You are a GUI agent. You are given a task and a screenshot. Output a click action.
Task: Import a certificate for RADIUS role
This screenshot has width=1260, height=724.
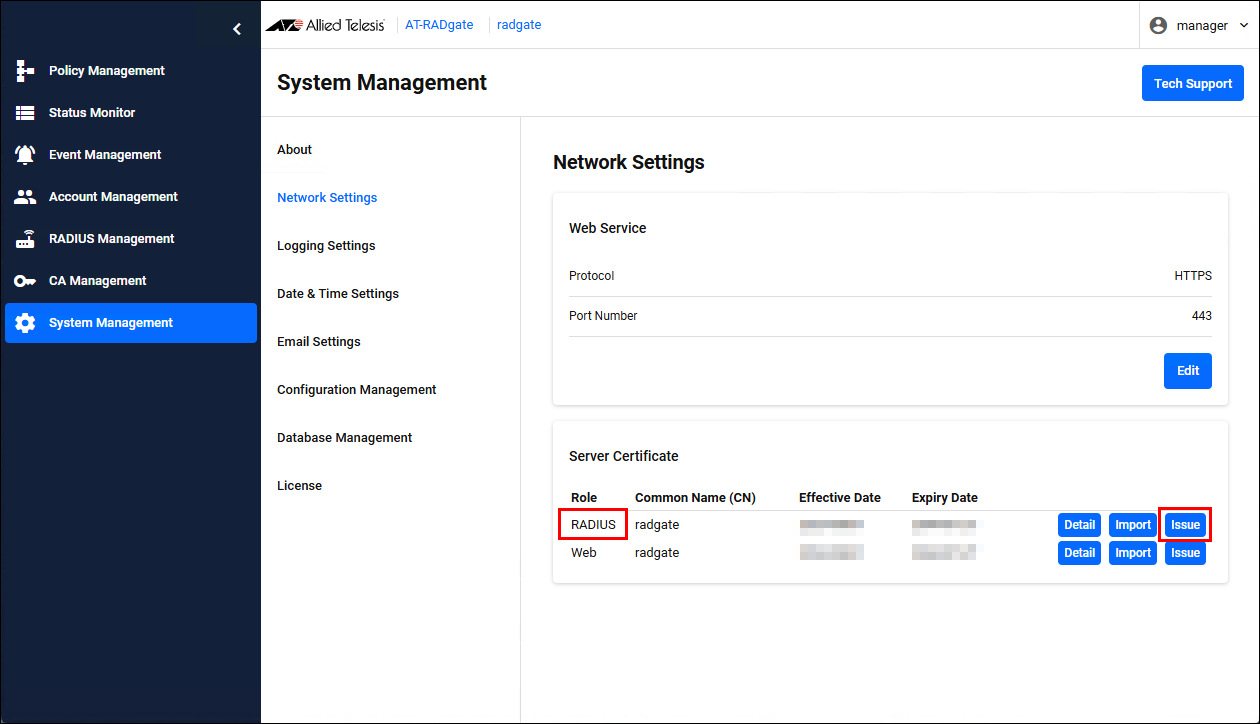(x=1133, y=525)
